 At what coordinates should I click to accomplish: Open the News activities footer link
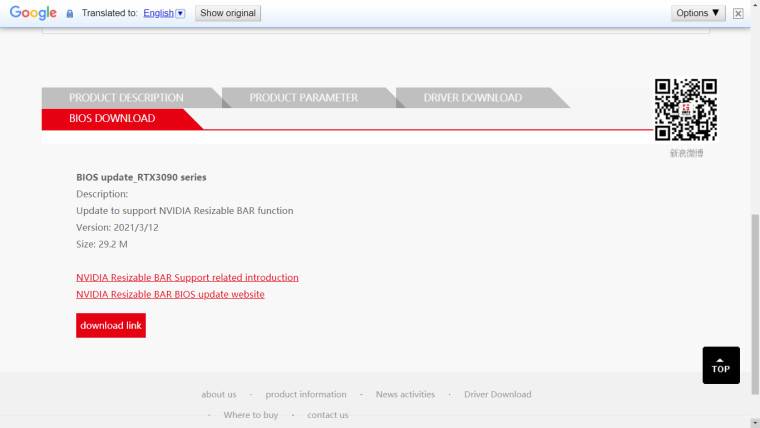(405, 395)
